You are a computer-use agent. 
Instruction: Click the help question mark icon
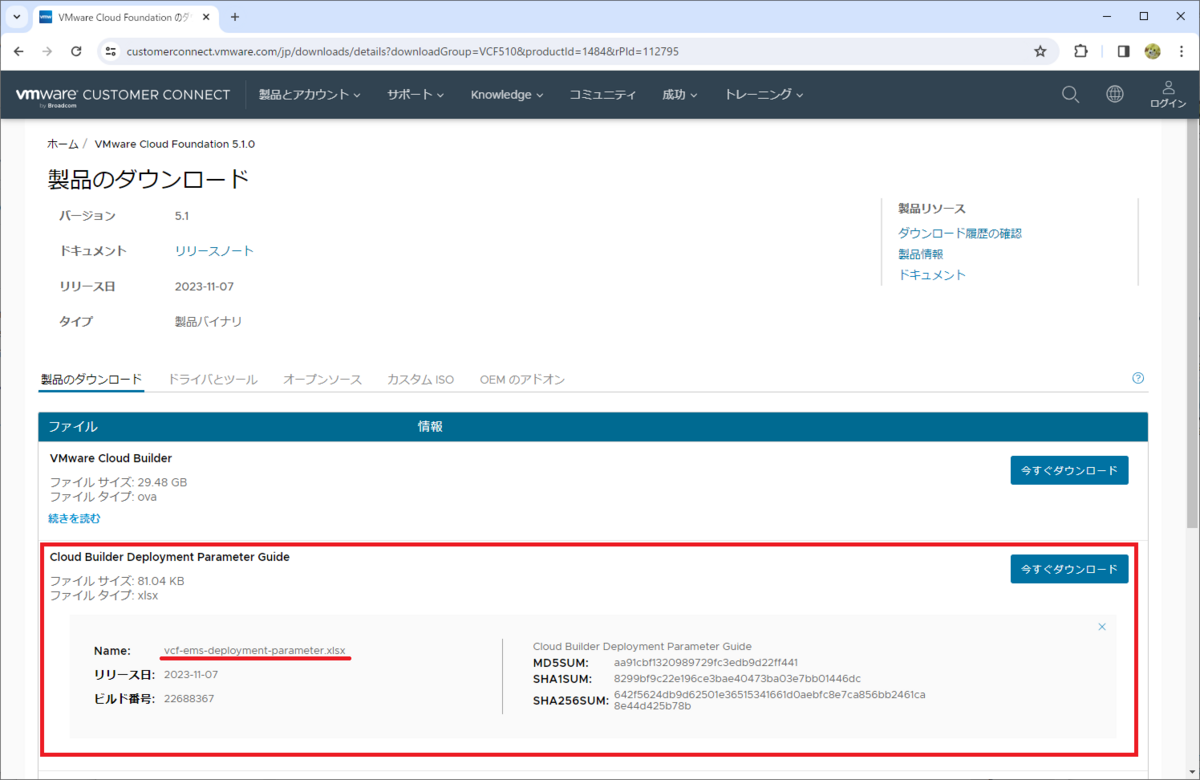(x=1138, y=378)
